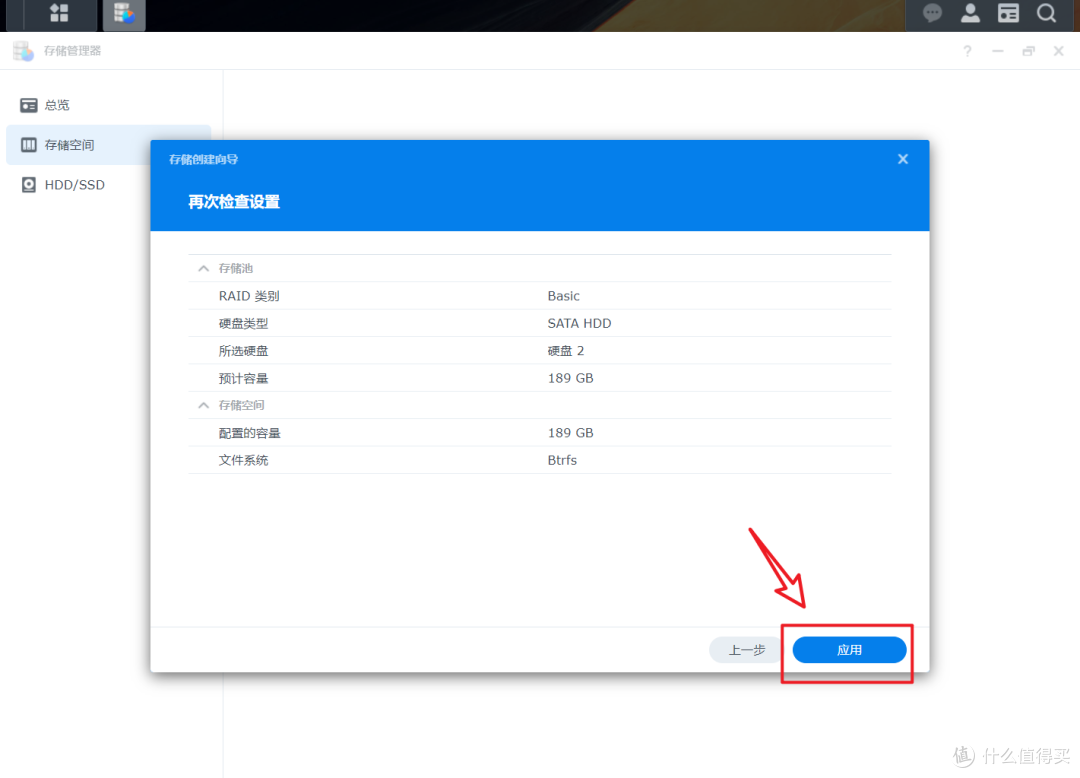
Task: Click the Storage Manager title bar icon
Action: (x=22, y=50)
